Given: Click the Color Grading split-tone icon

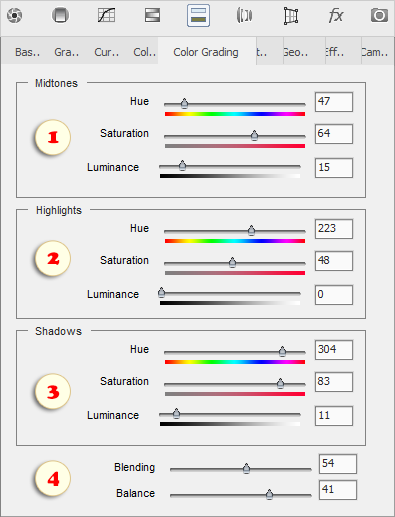Looking at the screenshot, I should pos(198,15).
